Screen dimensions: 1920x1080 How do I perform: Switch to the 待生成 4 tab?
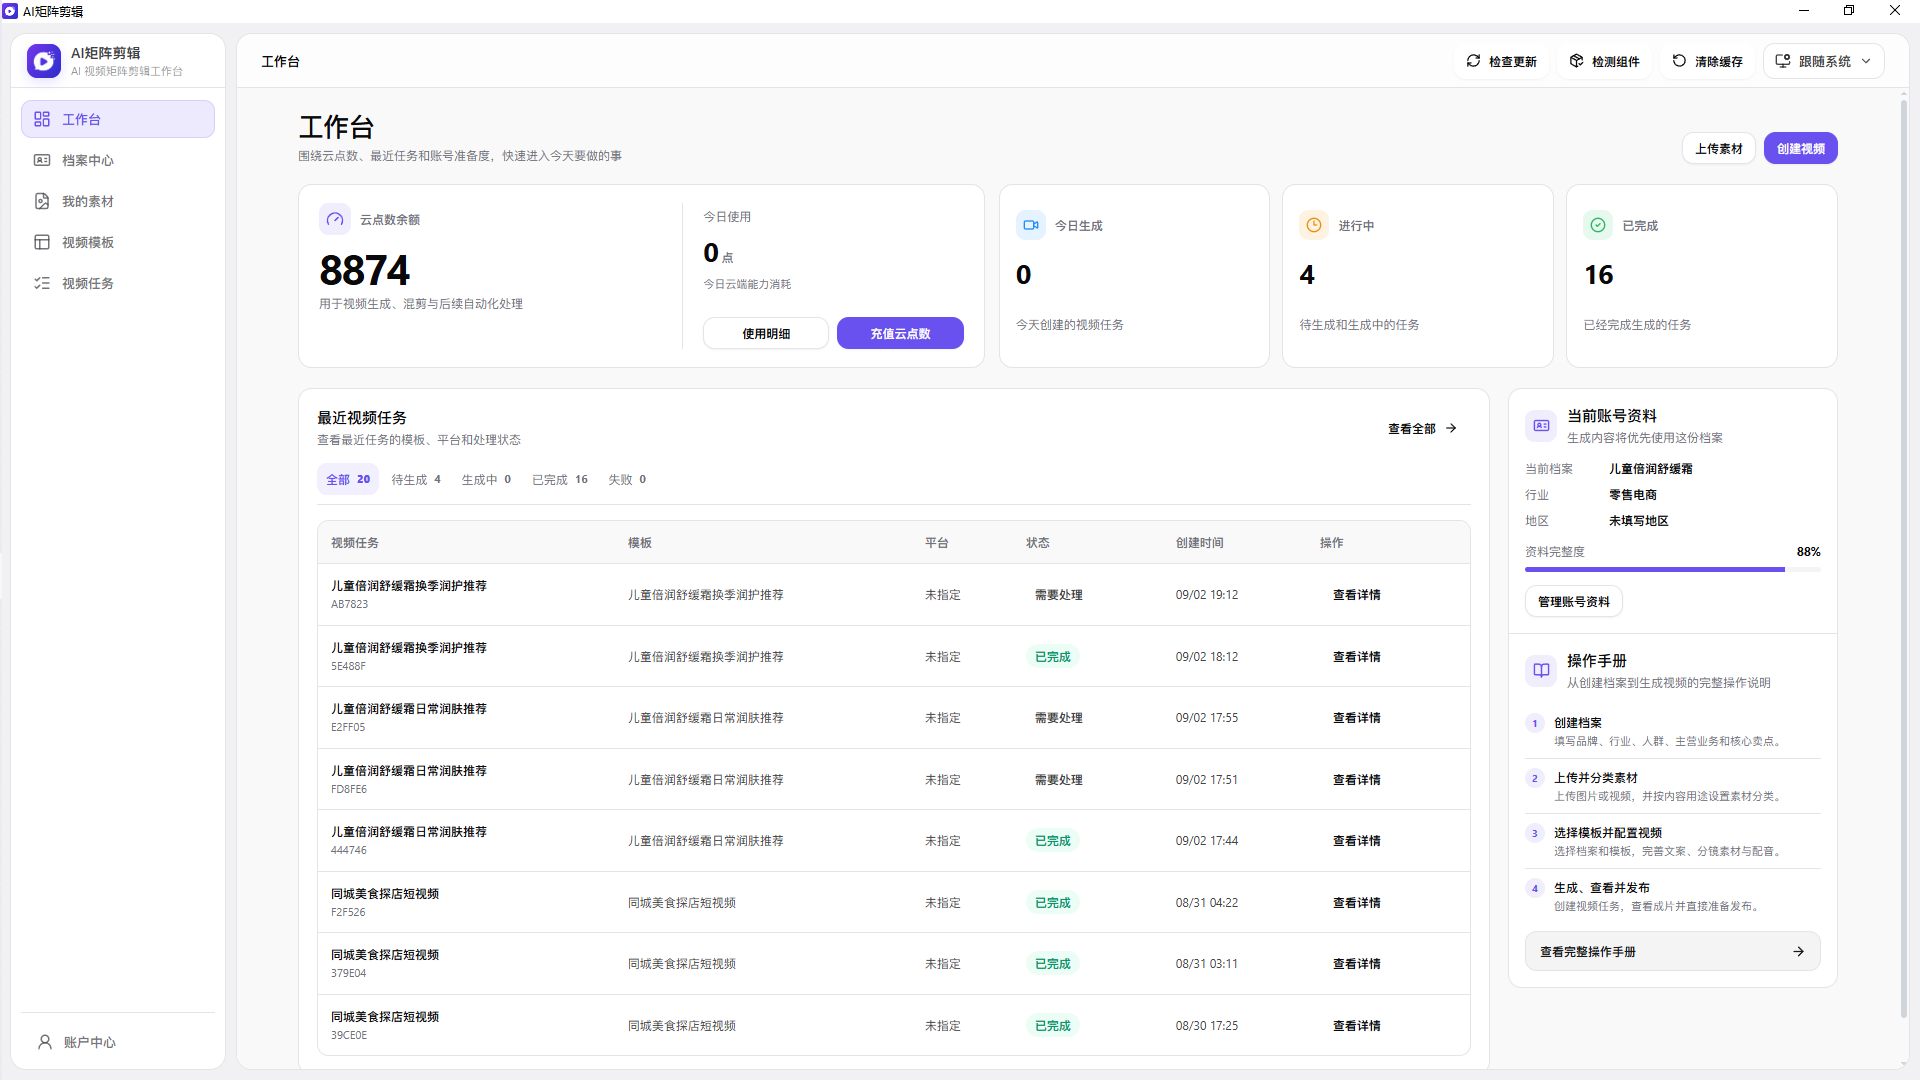tap(416, 480)
